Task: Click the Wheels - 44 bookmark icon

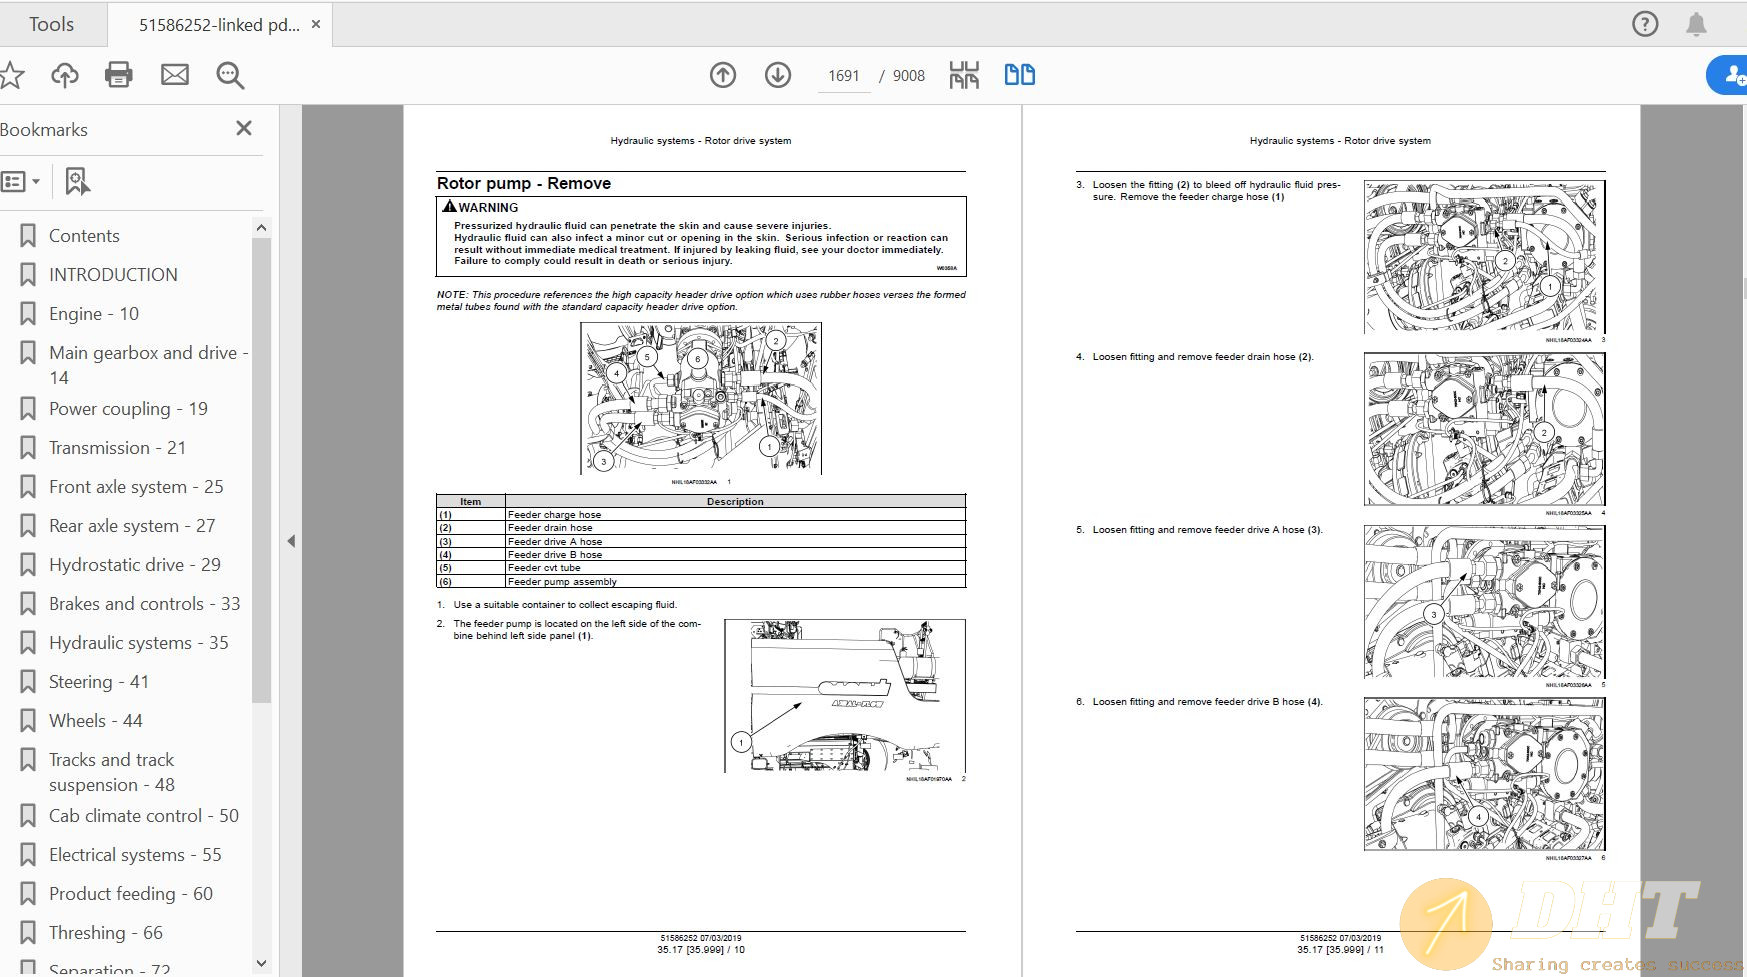Action: tap(28, 721)
